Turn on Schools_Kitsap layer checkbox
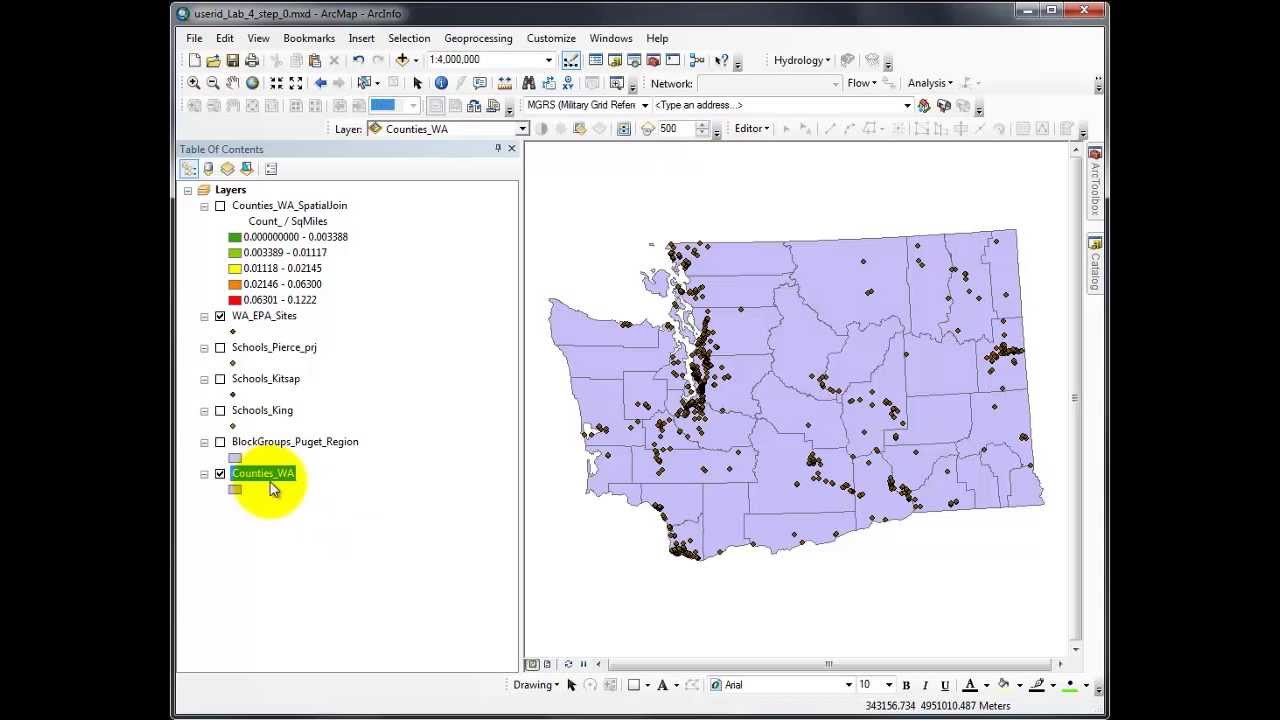The image size is (1280, 720). pyautogui.click(x=220, y=379)
